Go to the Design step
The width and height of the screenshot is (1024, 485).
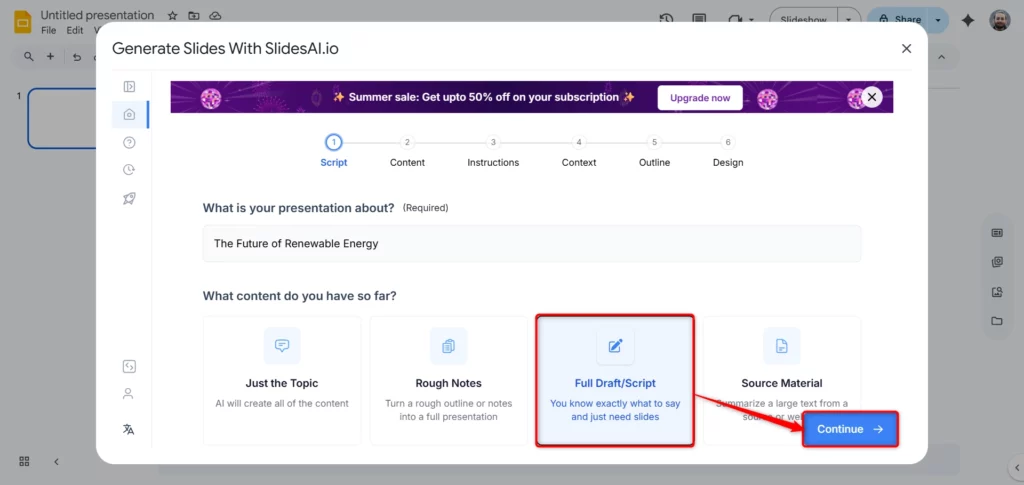pyautogui.click(x=728, y=143)
